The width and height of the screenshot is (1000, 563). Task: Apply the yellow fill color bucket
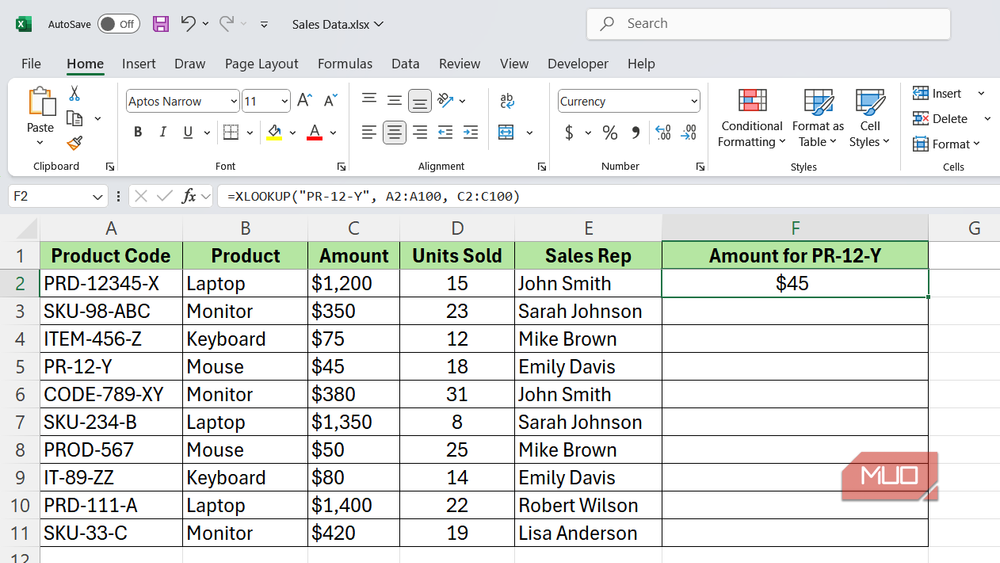(274, 132)
